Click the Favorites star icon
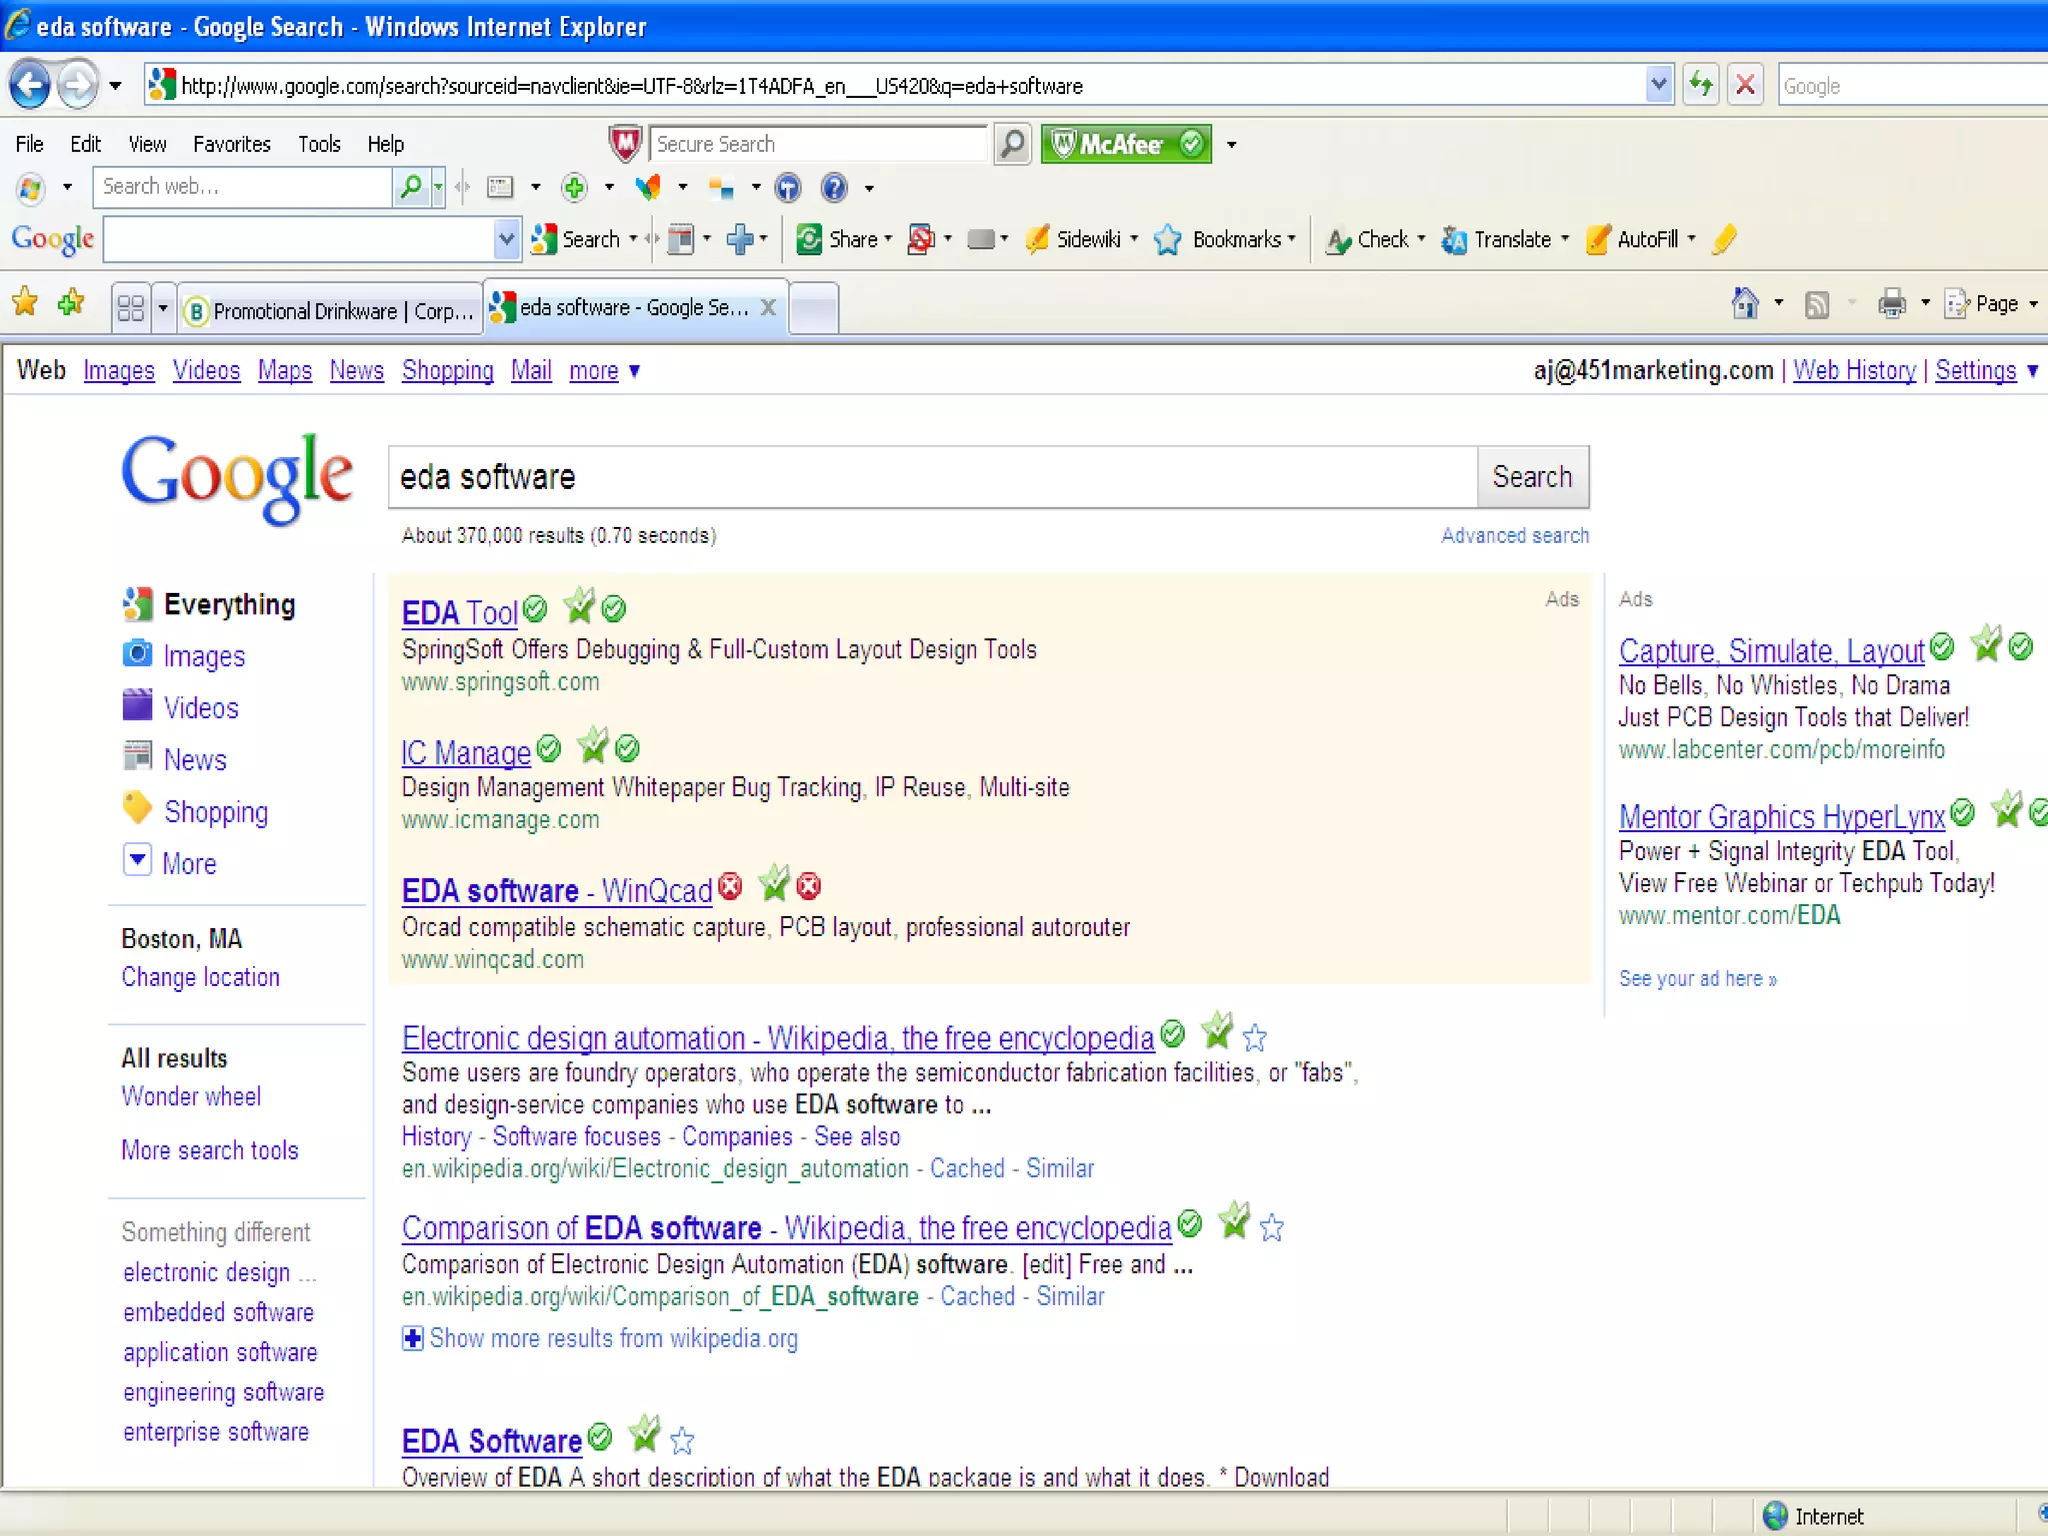Screen dimensions: 2048x1536 click(x=25, y=303)
